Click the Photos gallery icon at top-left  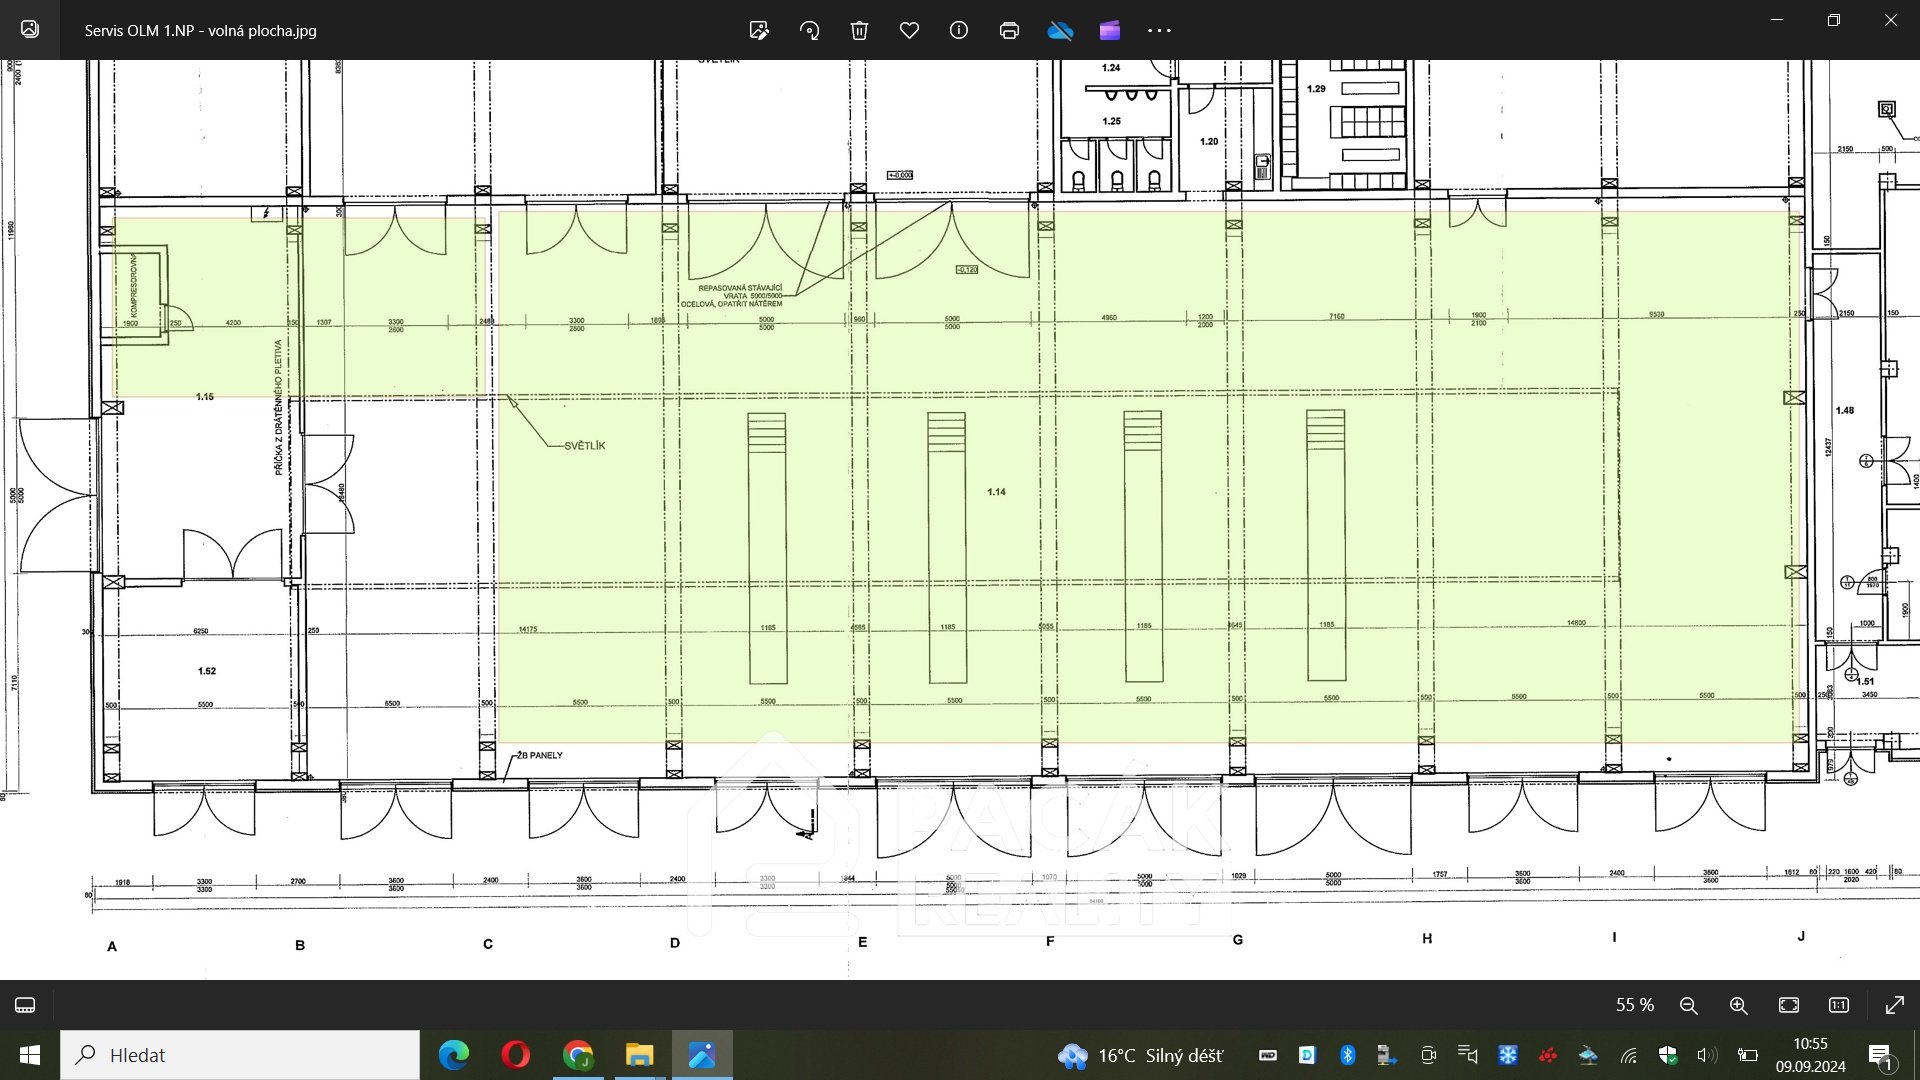30,29
